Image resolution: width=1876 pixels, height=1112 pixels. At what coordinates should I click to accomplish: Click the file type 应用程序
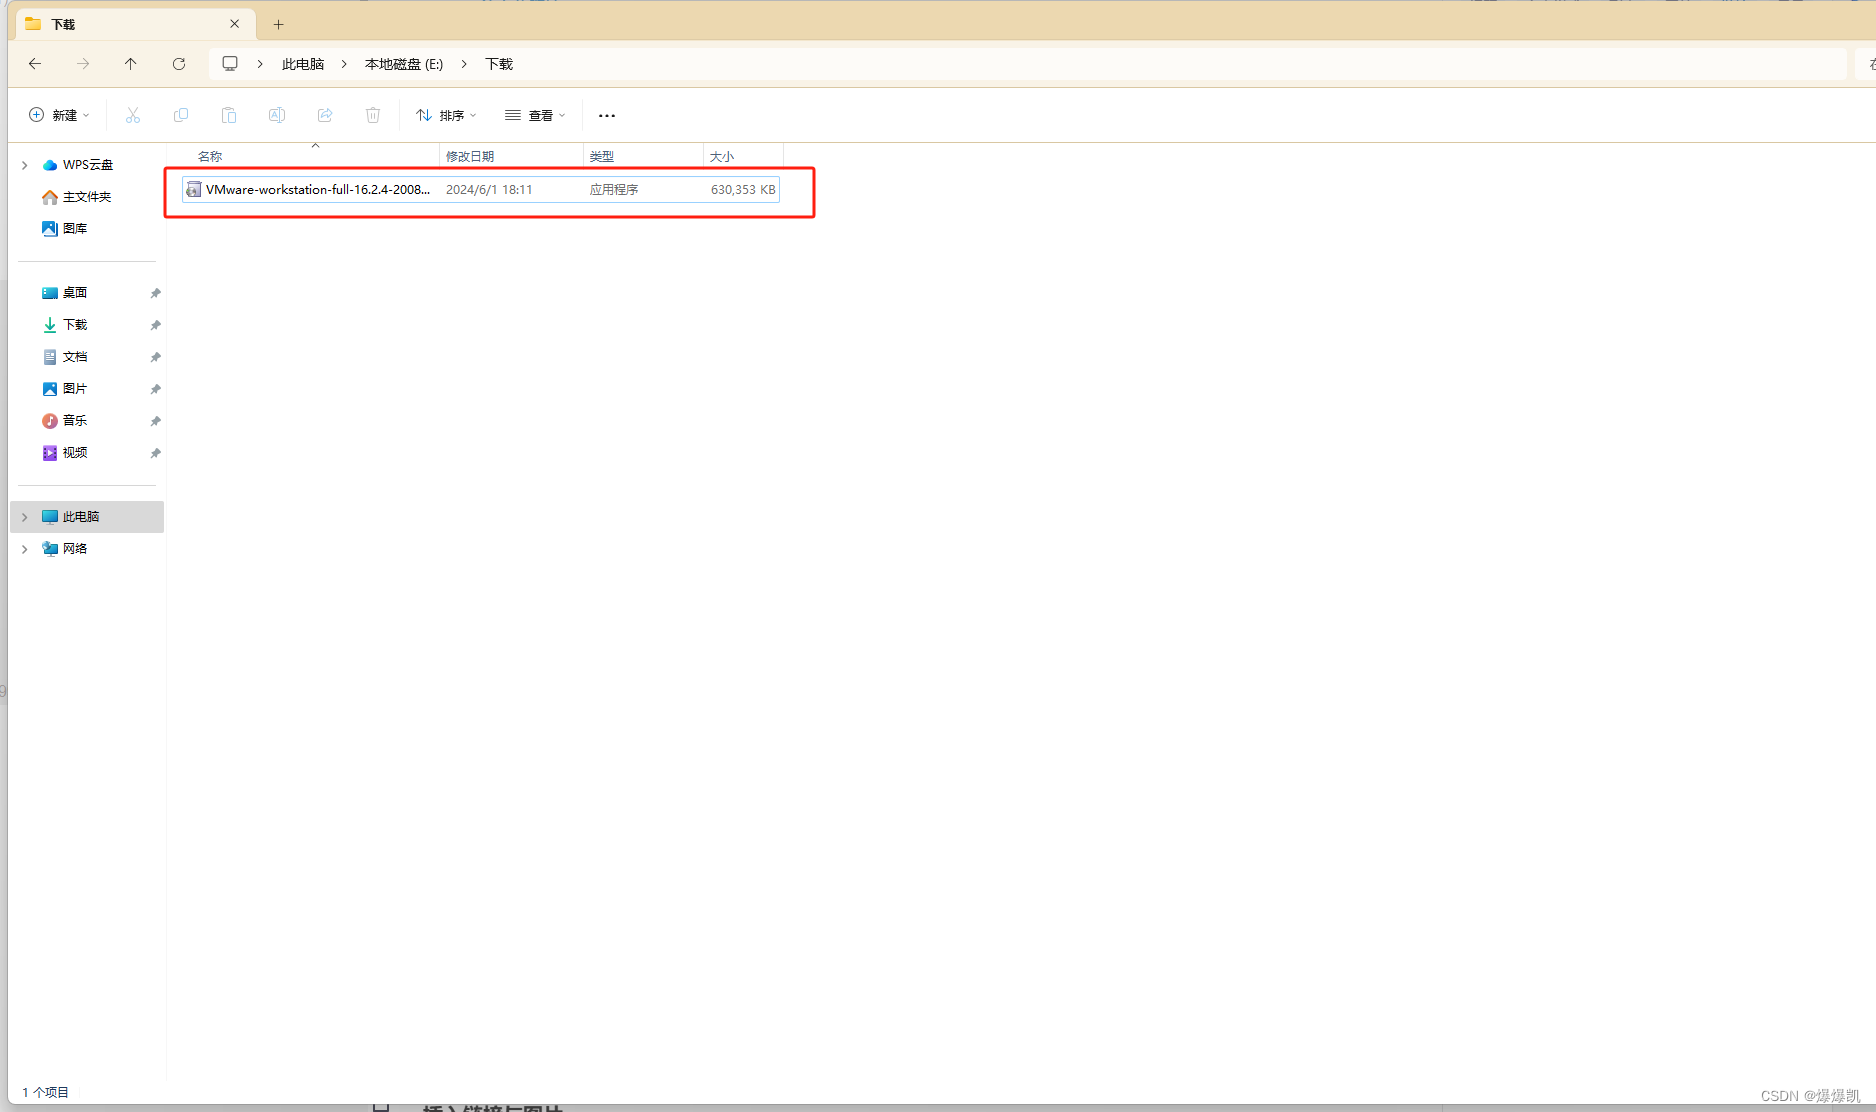pyautogui.click(x=614, y=189)
